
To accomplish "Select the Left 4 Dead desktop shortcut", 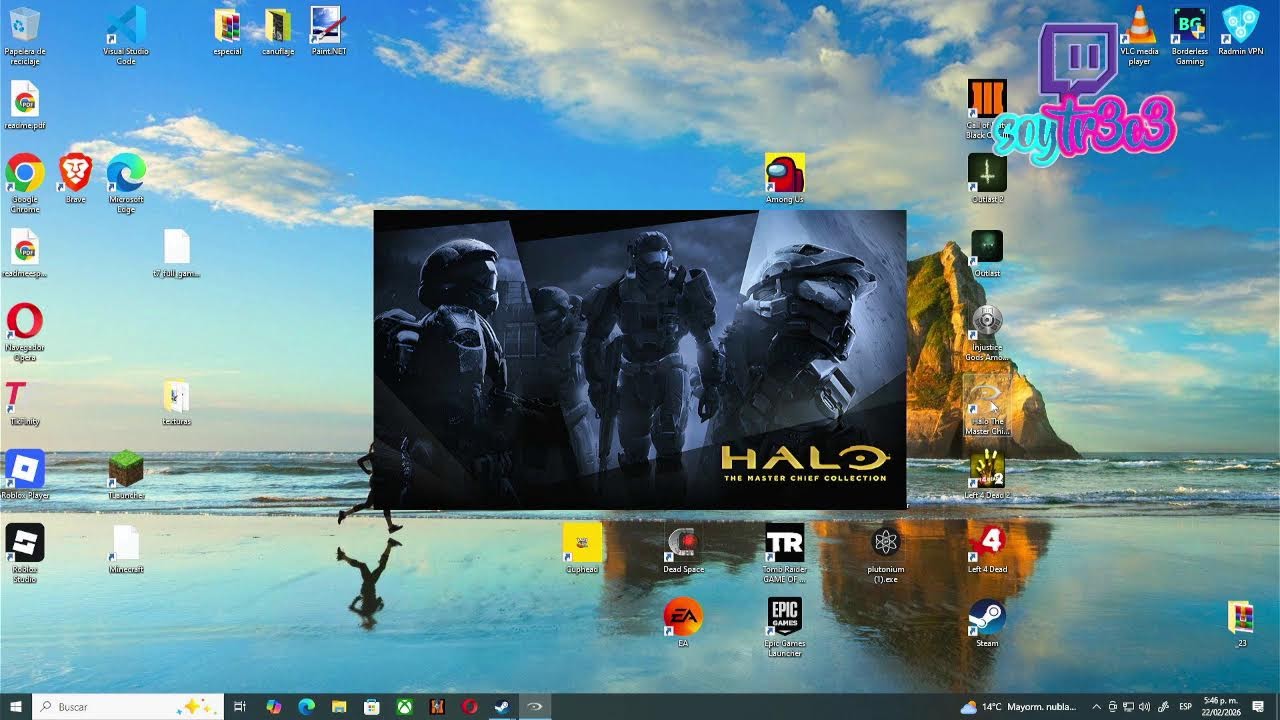I will (987, 549).
